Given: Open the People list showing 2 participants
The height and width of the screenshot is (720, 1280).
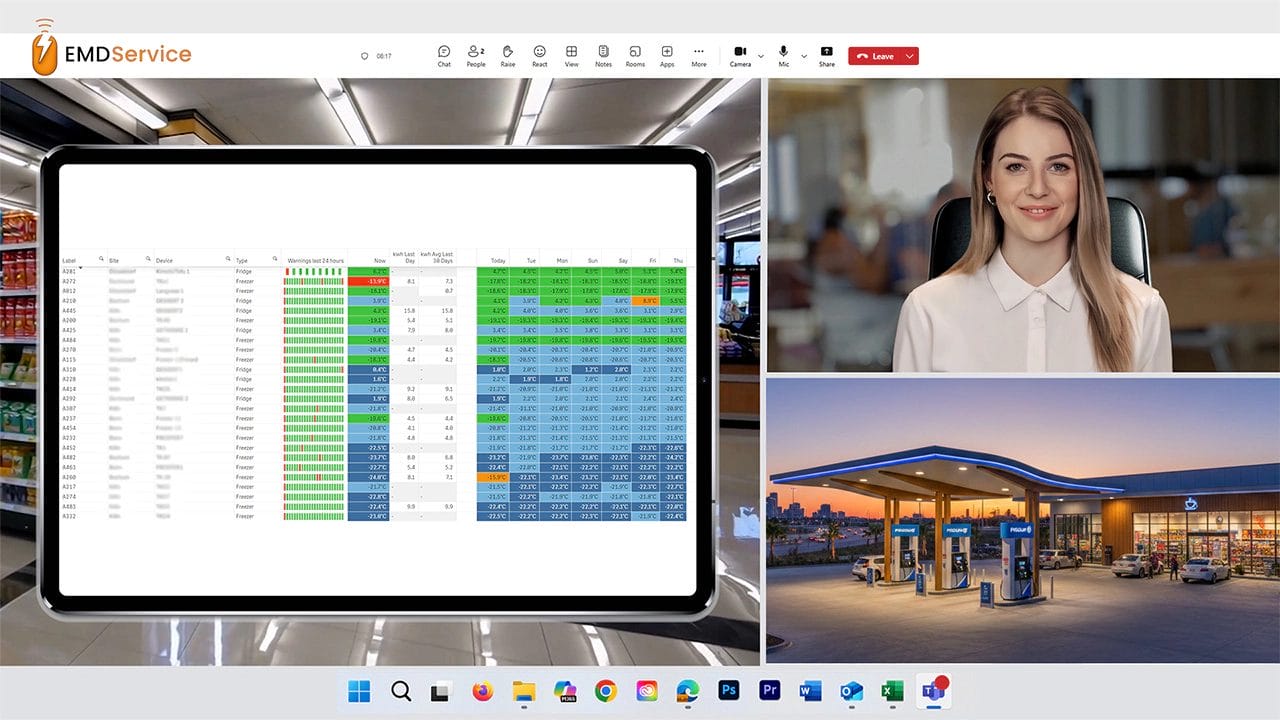Looking at the screenshot, I should [x=475, y=52].
